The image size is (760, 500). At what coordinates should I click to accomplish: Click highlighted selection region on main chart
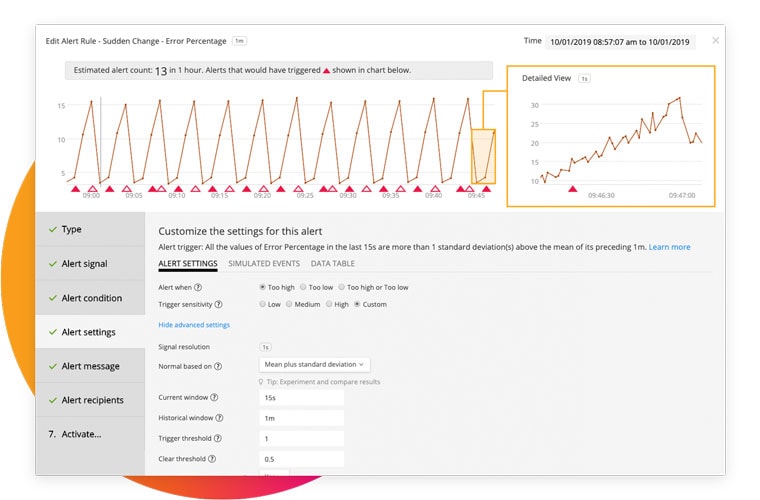coord(483,156)
